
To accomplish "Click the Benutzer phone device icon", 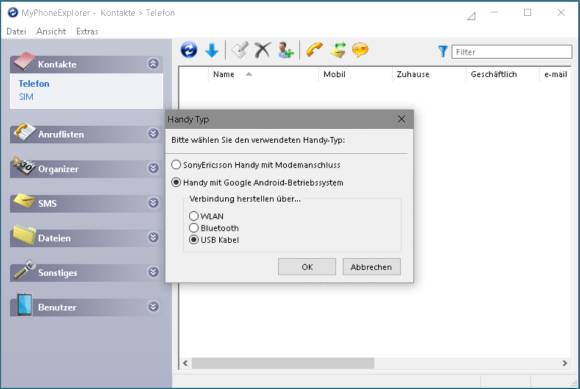I will pos(24,305).
